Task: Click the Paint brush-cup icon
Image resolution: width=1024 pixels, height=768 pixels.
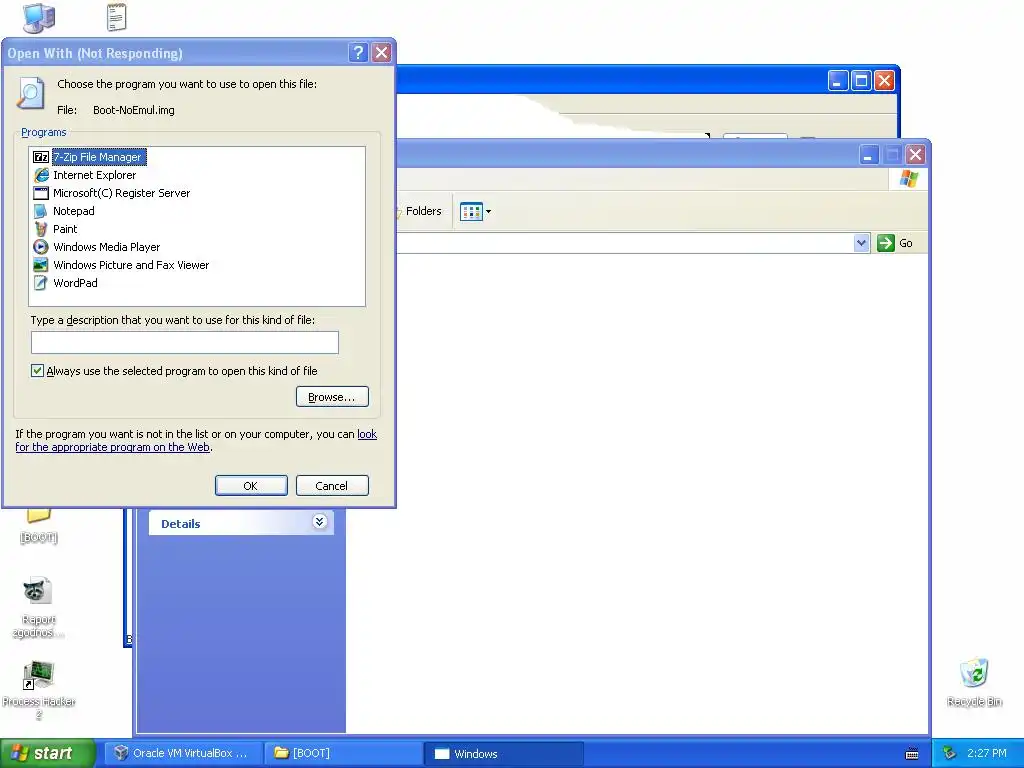Action: coord(40,229)
